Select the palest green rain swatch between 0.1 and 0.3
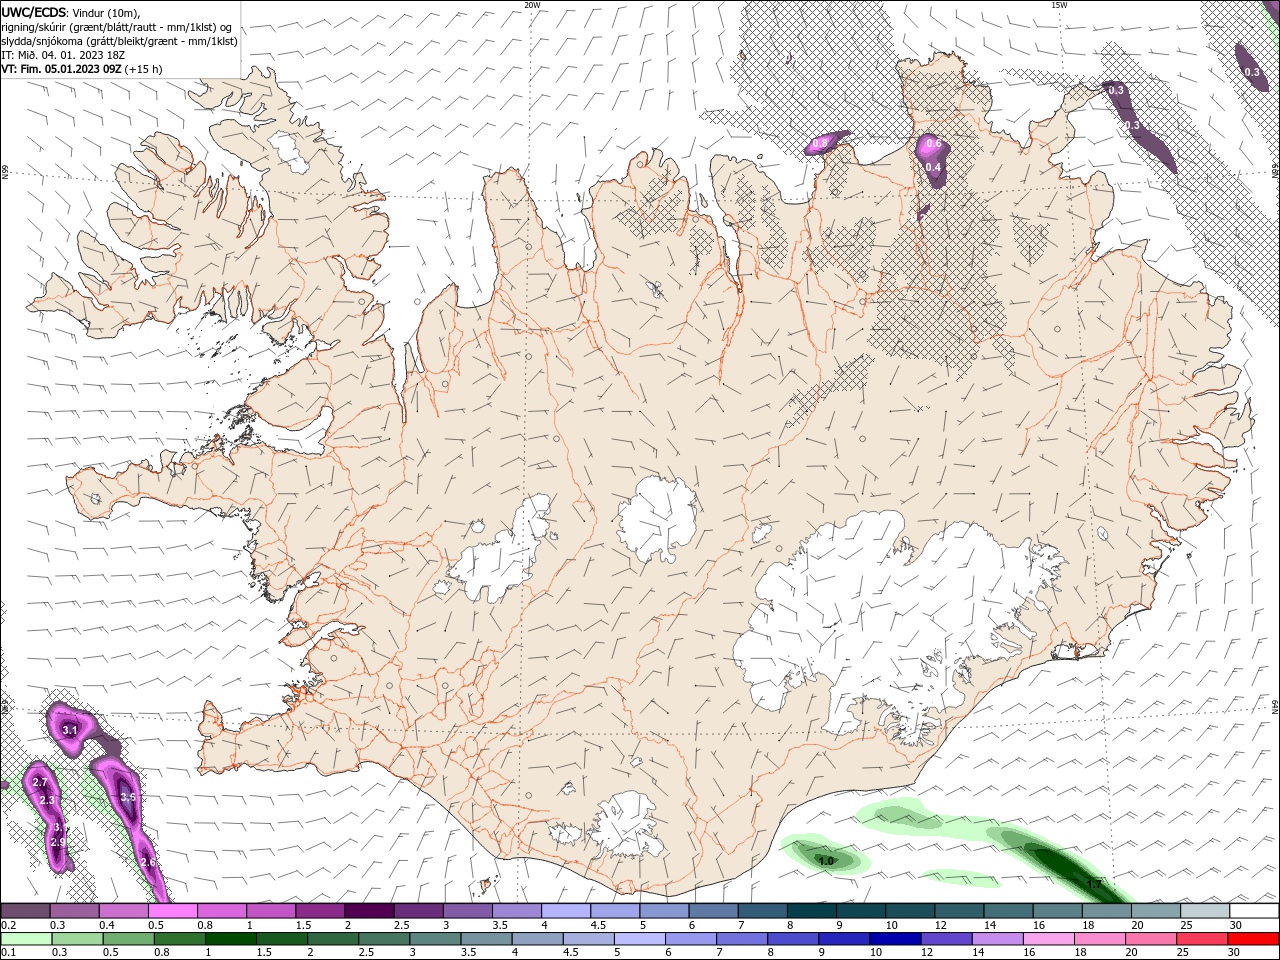1280x960 pixels. pos(25,939)
